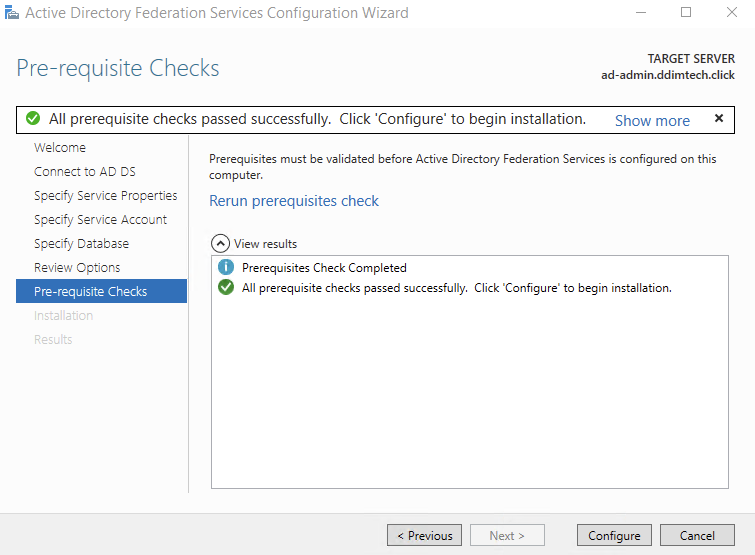755x555 pixels.
Task: Click the banner message 'All prerequisite checks passed successfully'
Action: [317, 119]
